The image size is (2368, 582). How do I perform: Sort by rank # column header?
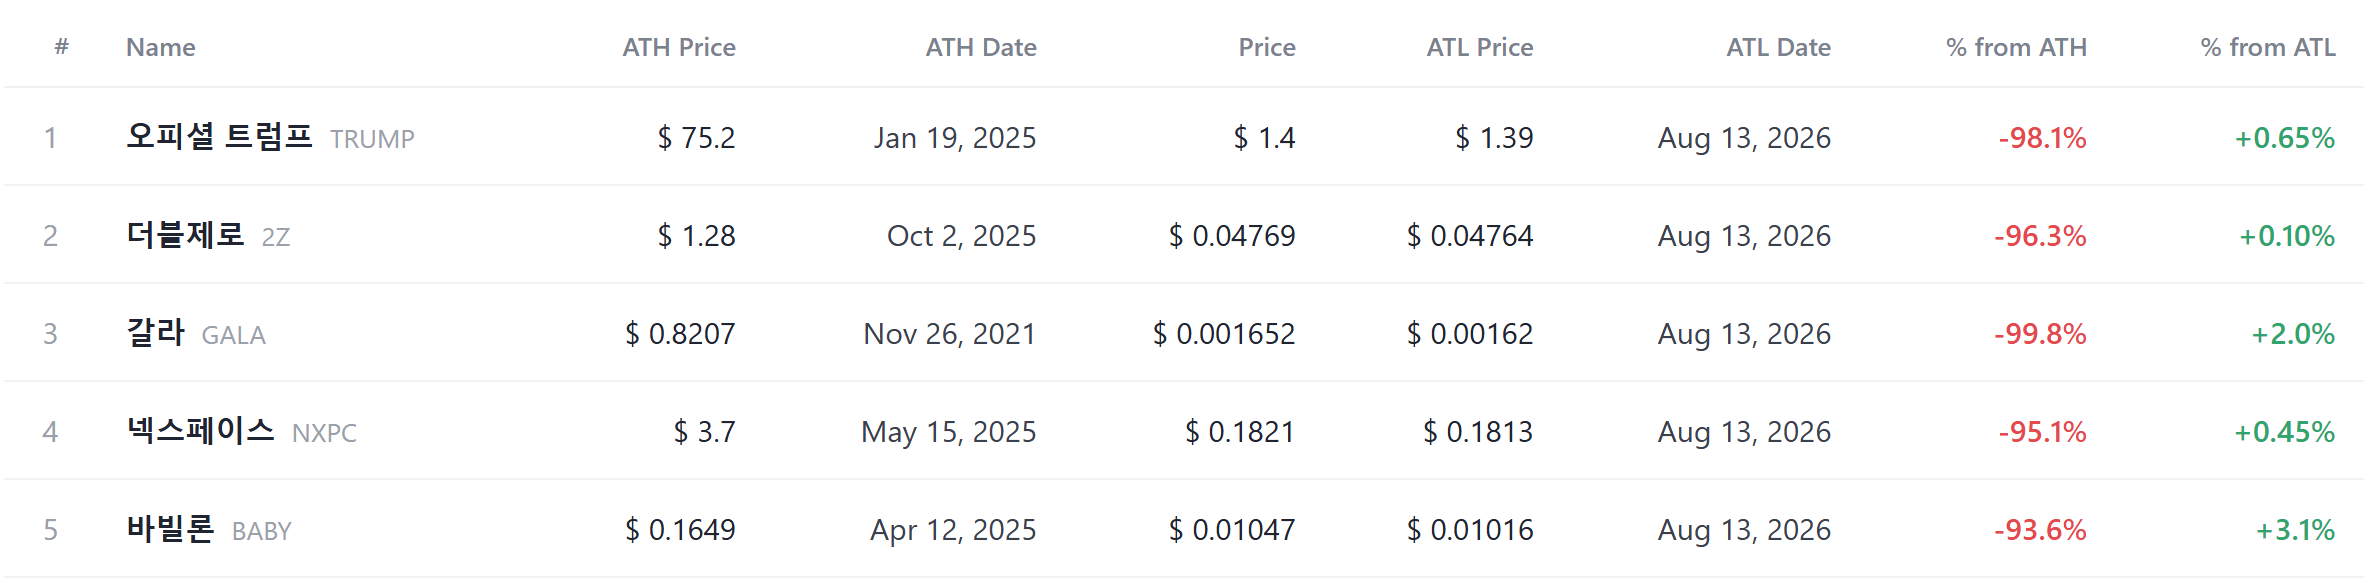62,47
